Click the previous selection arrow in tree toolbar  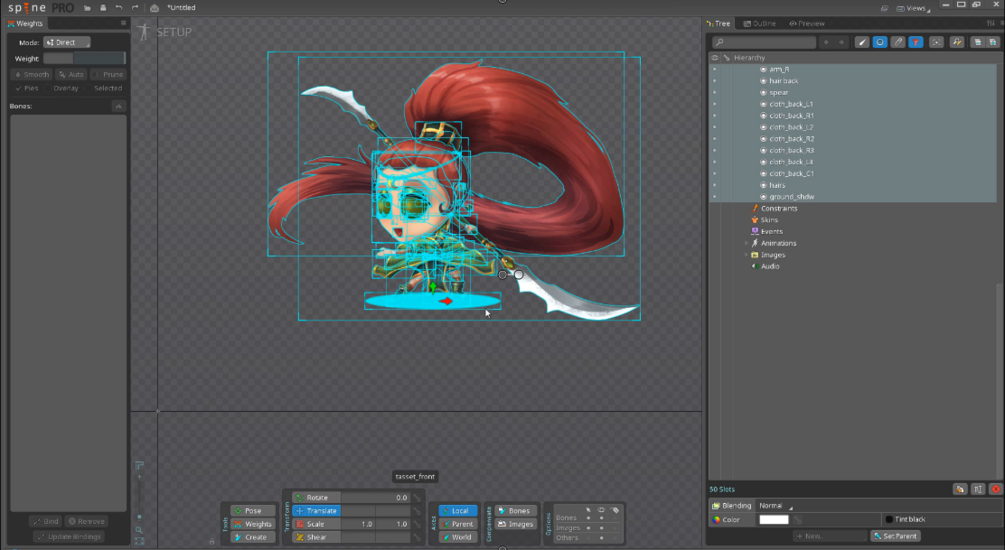[x=826, y=42]
